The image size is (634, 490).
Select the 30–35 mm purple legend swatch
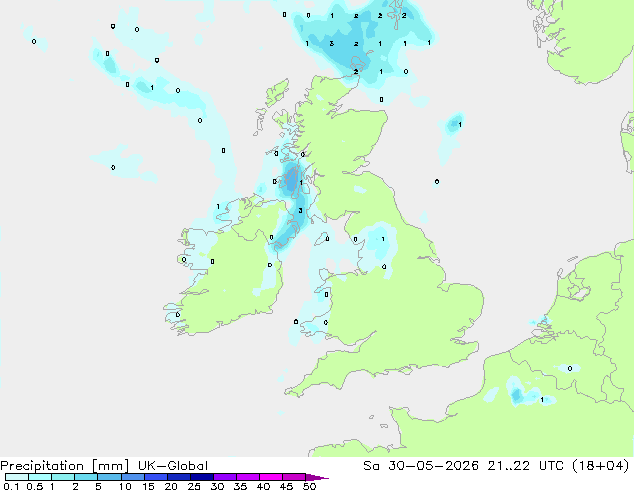click(x=224, y=477)
